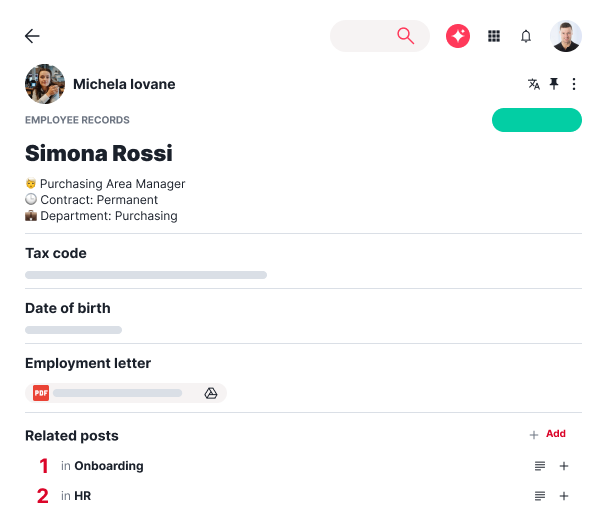The width and height of the screenshot is (602, 526).
Task: Pin this employee record
Action: coord(554,85)
